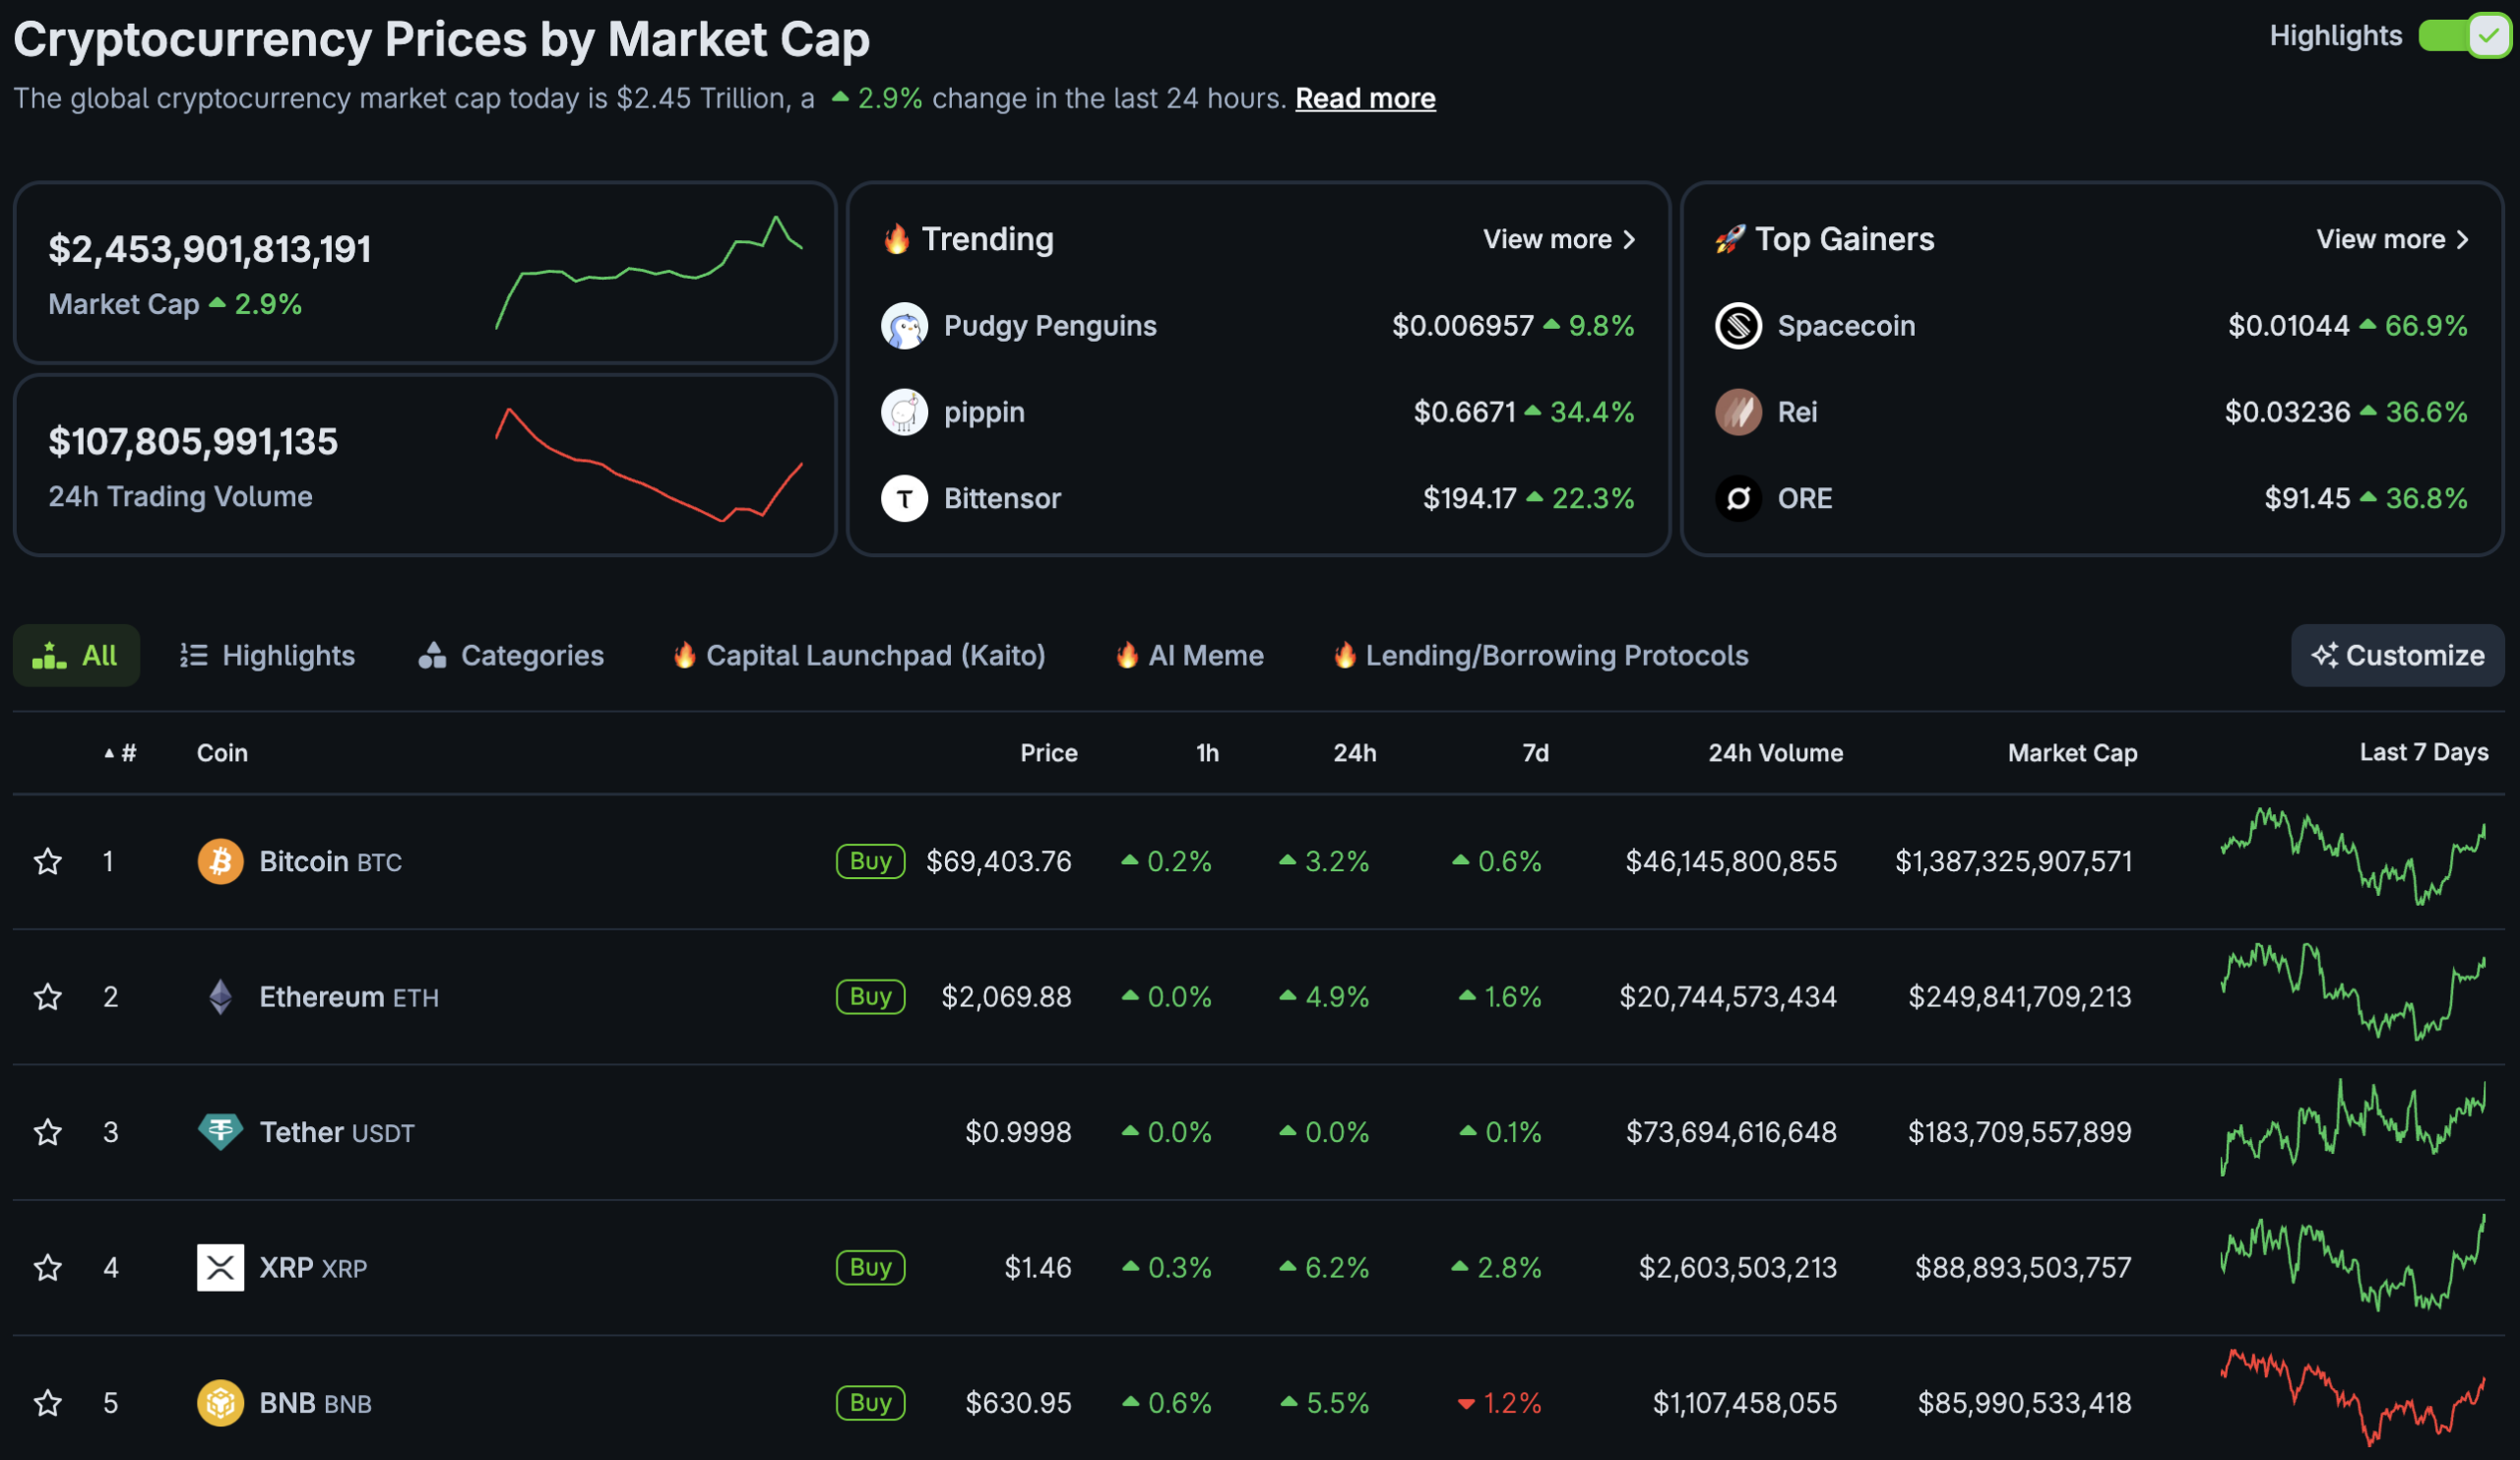
Task: Click the $2,453,901,813,191 market cap value
Action: 210,249
